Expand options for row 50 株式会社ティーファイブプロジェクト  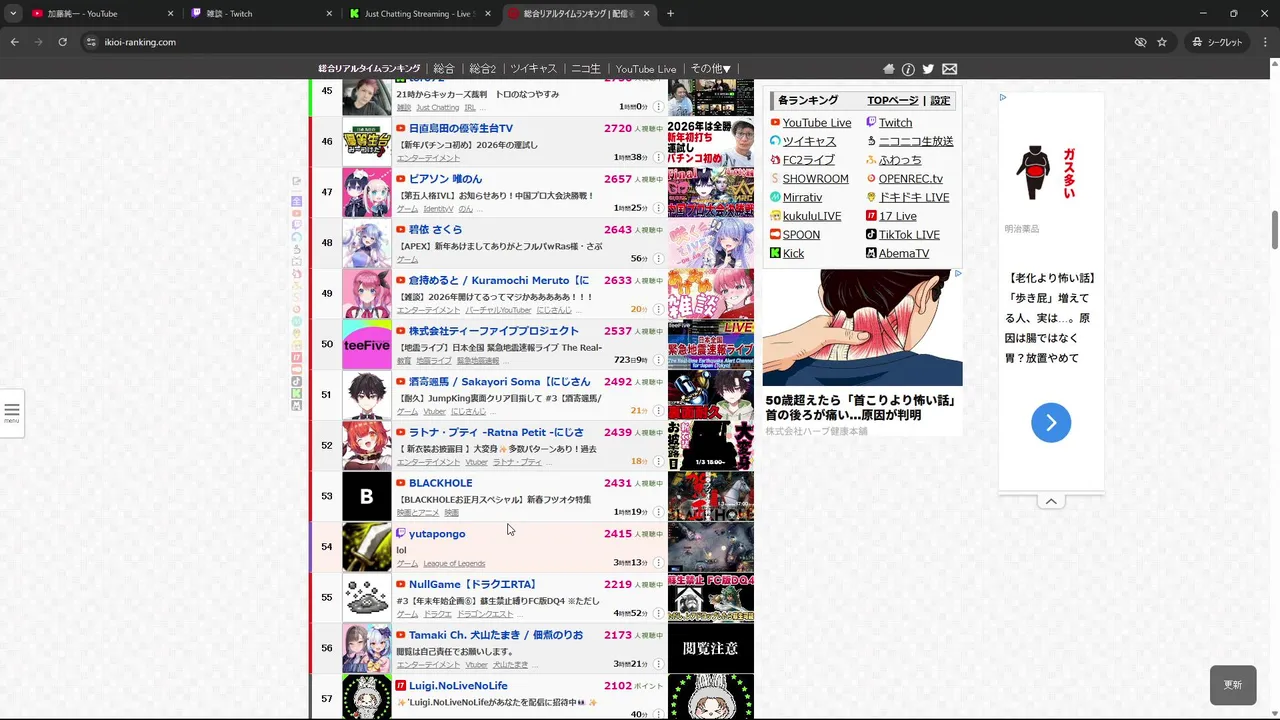[658, 360]
